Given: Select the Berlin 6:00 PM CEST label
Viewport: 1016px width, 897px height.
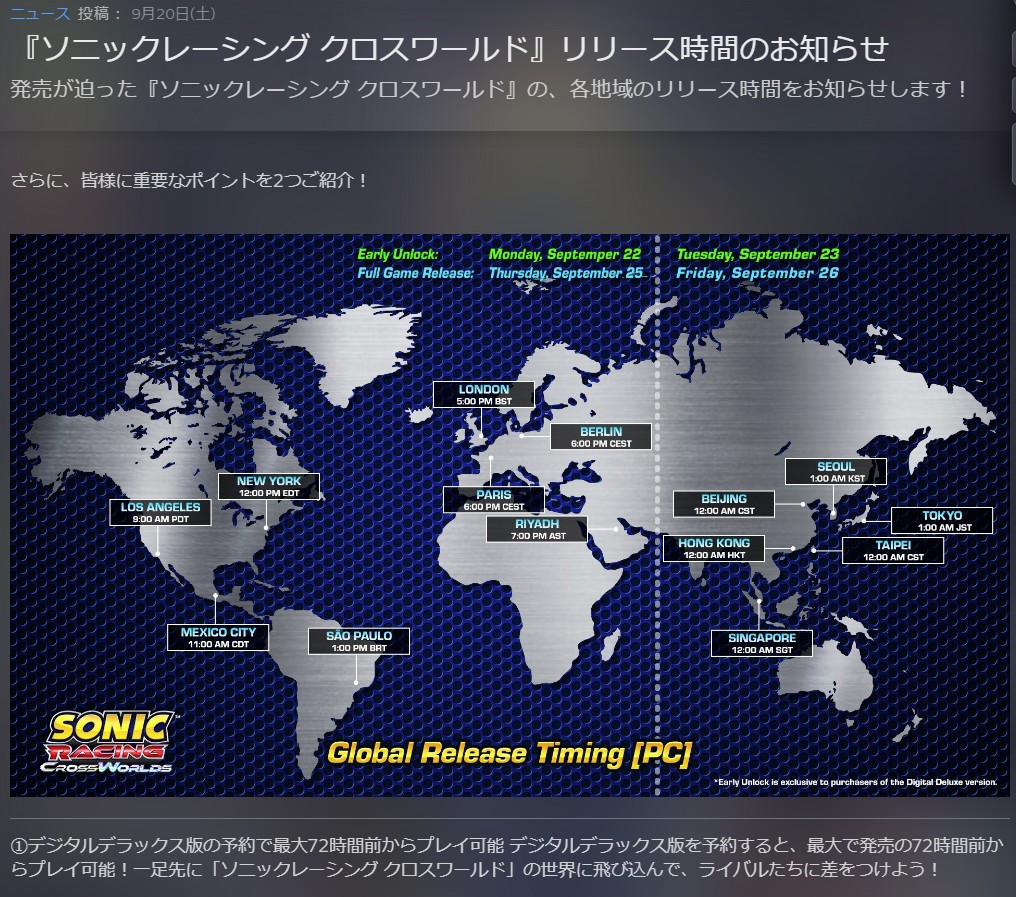Looking at the screenshot, I should pos(600,437).
